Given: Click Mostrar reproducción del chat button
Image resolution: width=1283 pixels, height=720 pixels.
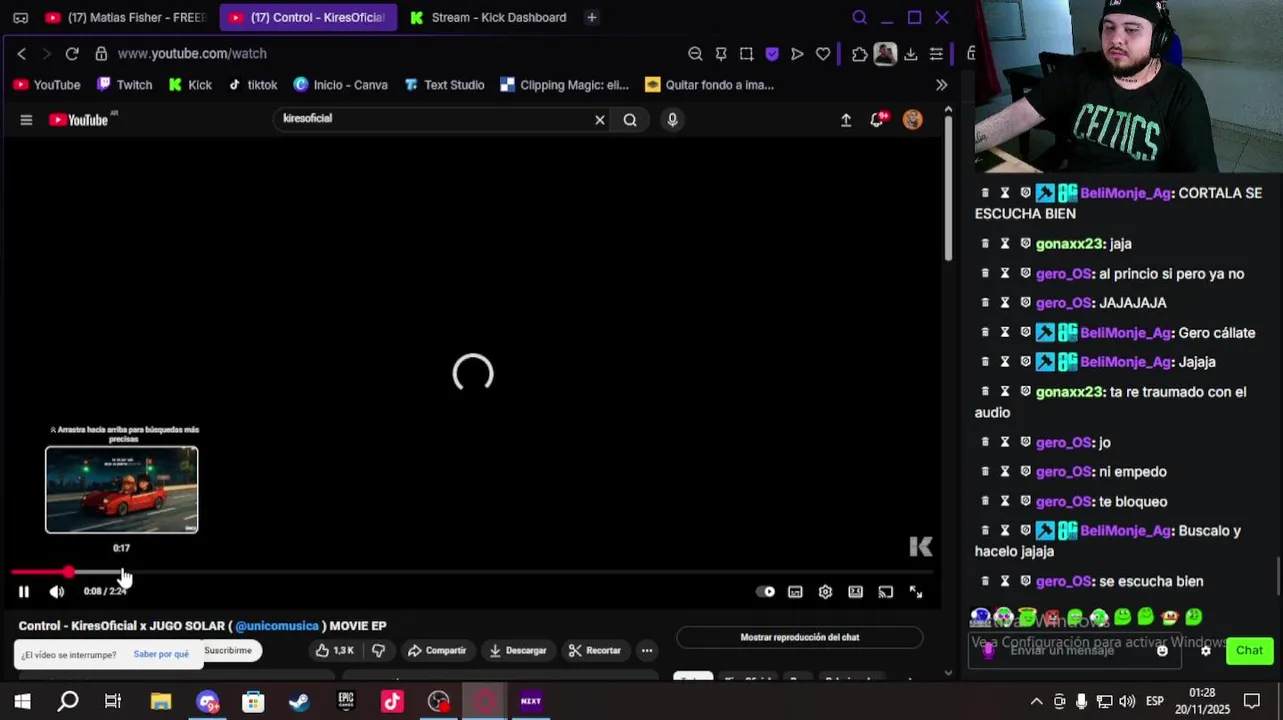Looking at the screenshot, I should pyautogui.click(x=800, y=637).
